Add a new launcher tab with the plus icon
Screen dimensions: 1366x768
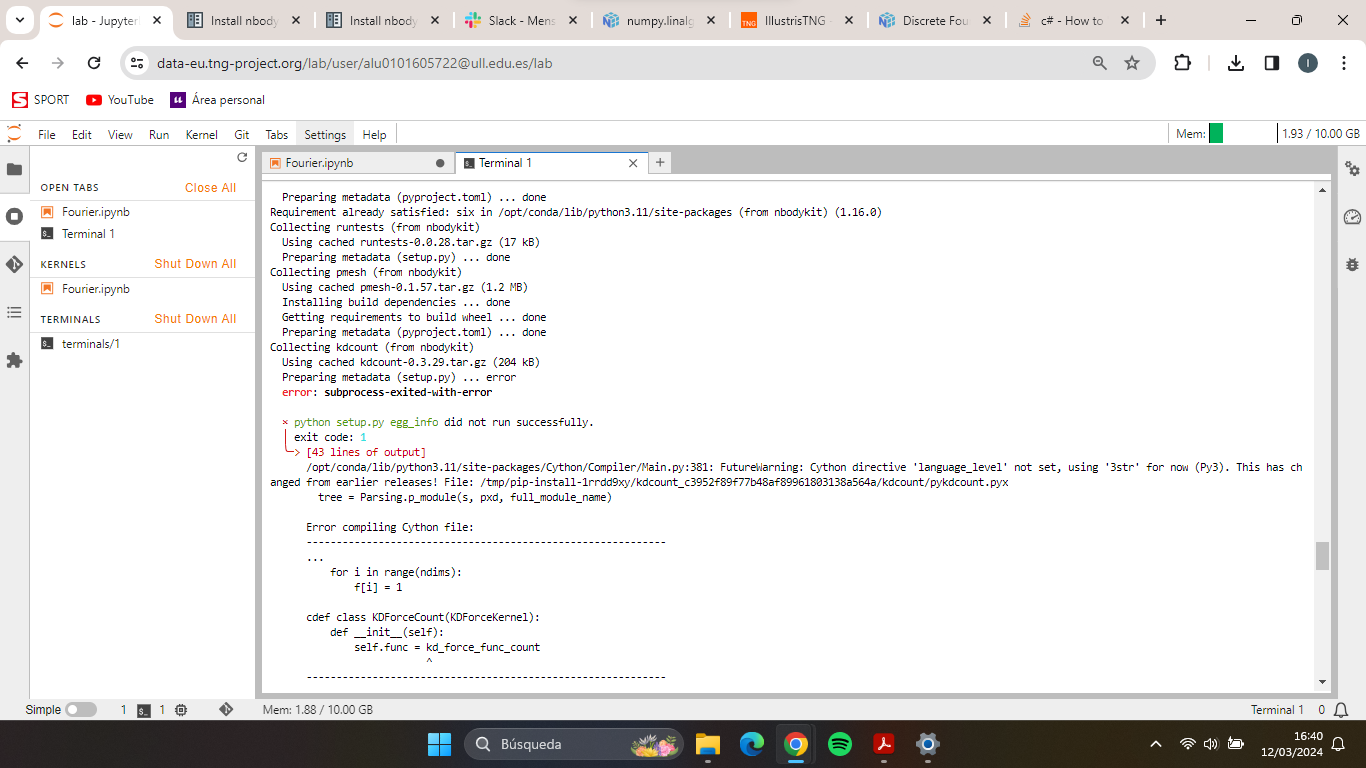[x=660, y=162]
